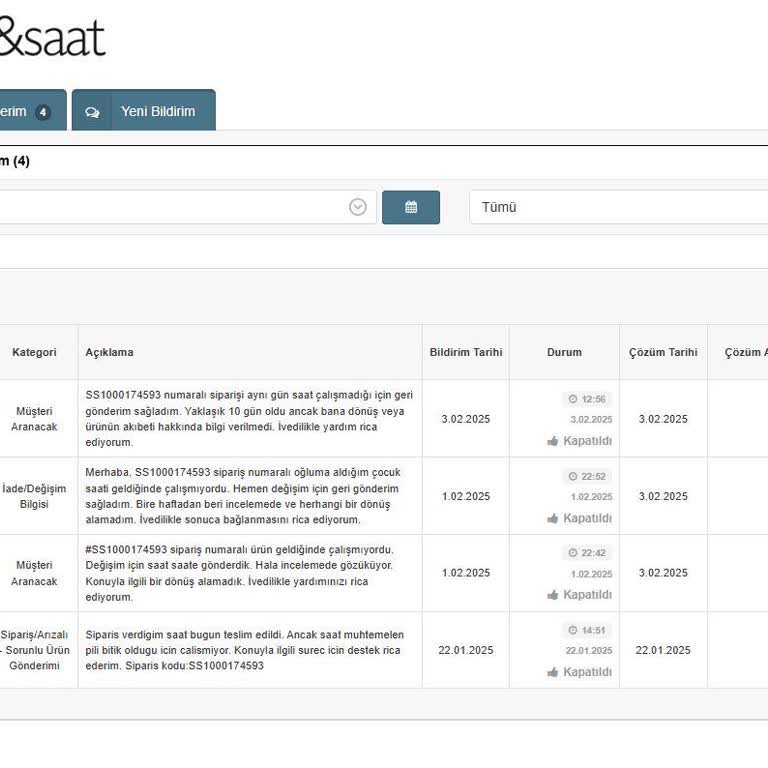This screenshot has width=768, height=768.
Task: Click Kapatıldı status in 12:56 row
Action: pyautogui.click(x=587, y=441)
